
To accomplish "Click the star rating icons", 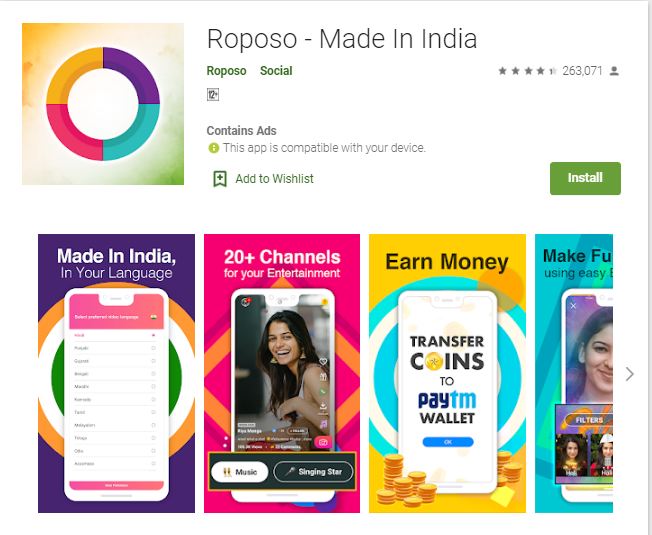I will coord(528,71).
